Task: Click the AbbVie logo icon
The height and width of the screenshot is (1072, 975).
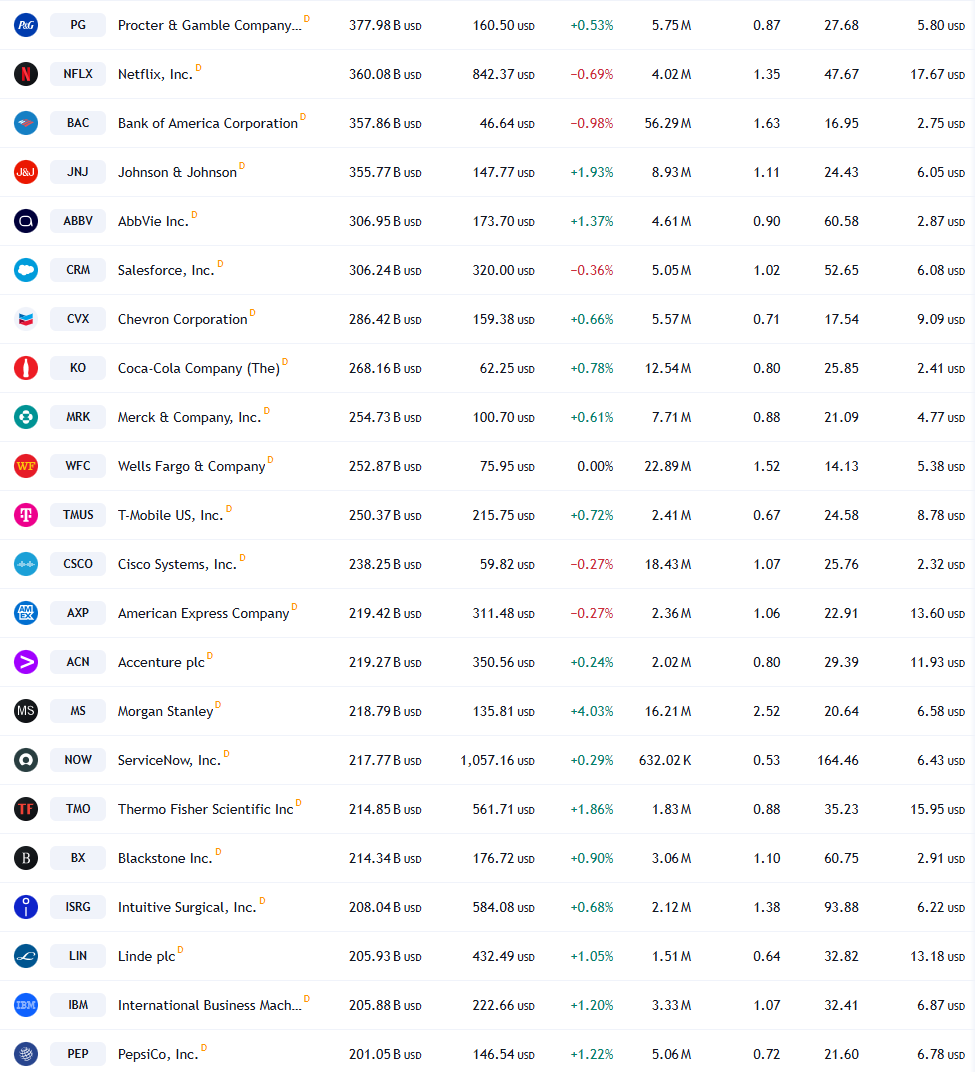Action: click(x=26, y=221)
